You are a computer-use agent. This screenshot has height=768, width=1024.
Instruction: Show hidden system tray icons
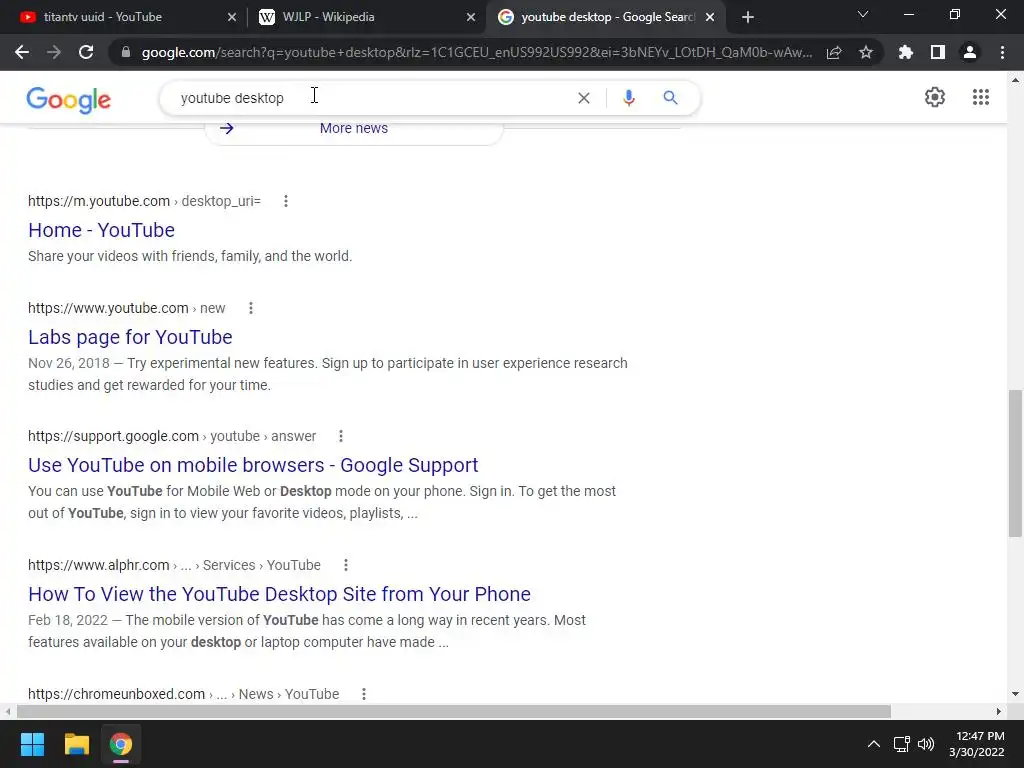point(873,744)
